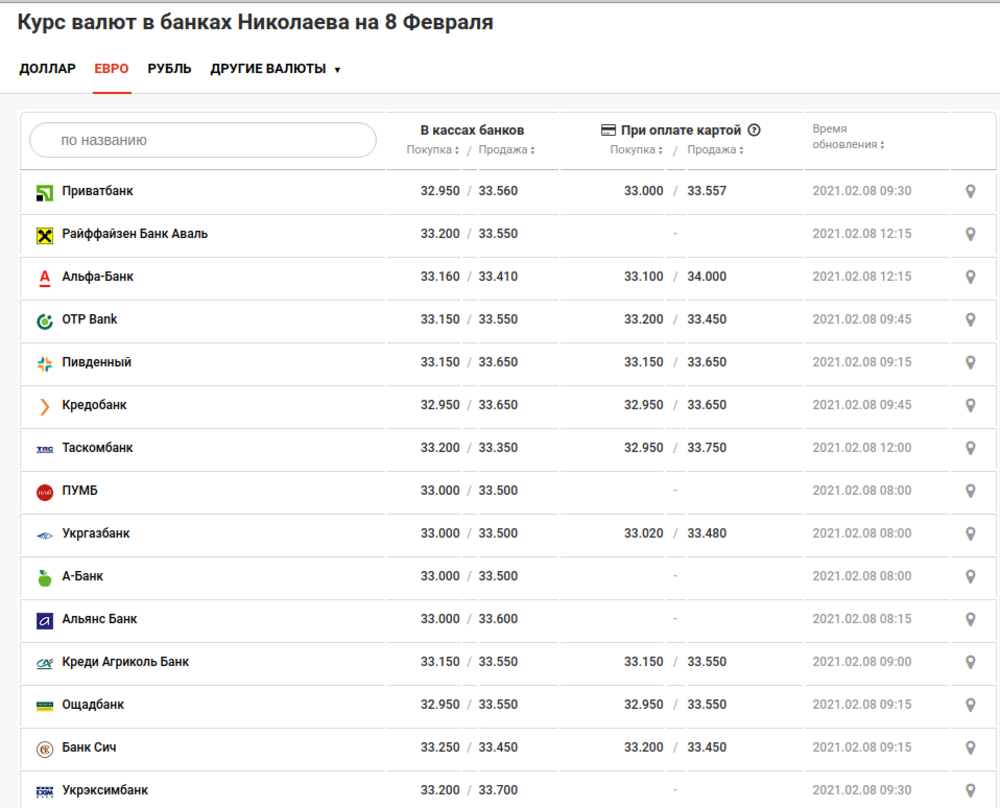Open map pin for А-Банк row

click(x=970, y=576)
